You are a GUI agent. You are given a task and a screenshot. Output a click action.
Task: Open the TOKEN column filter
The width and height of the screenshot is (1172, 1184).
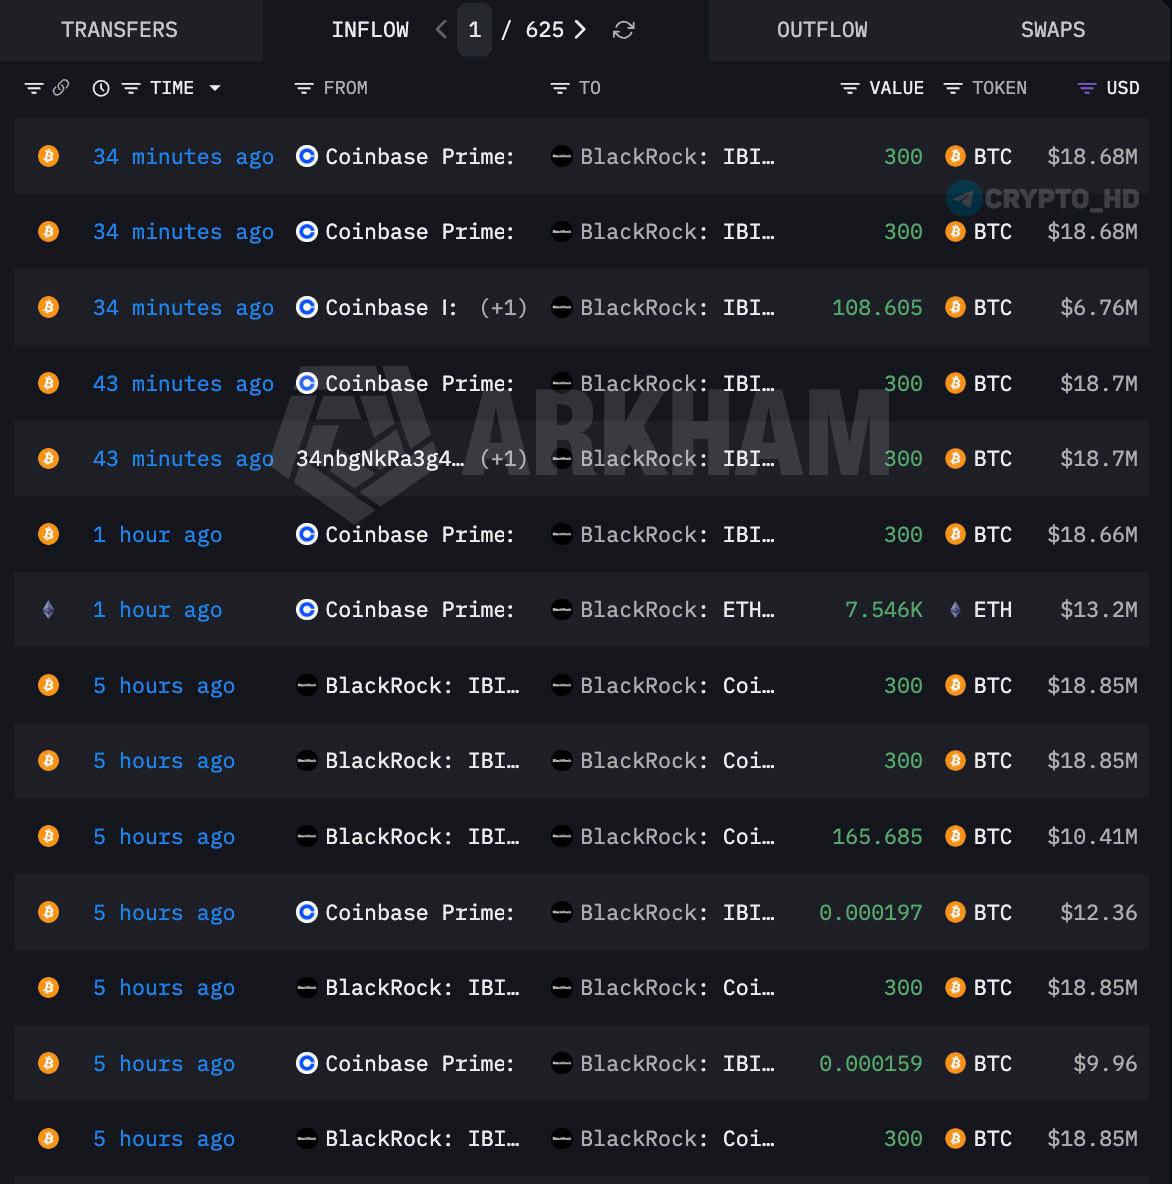pyautogui.click(x=953, y=88)
